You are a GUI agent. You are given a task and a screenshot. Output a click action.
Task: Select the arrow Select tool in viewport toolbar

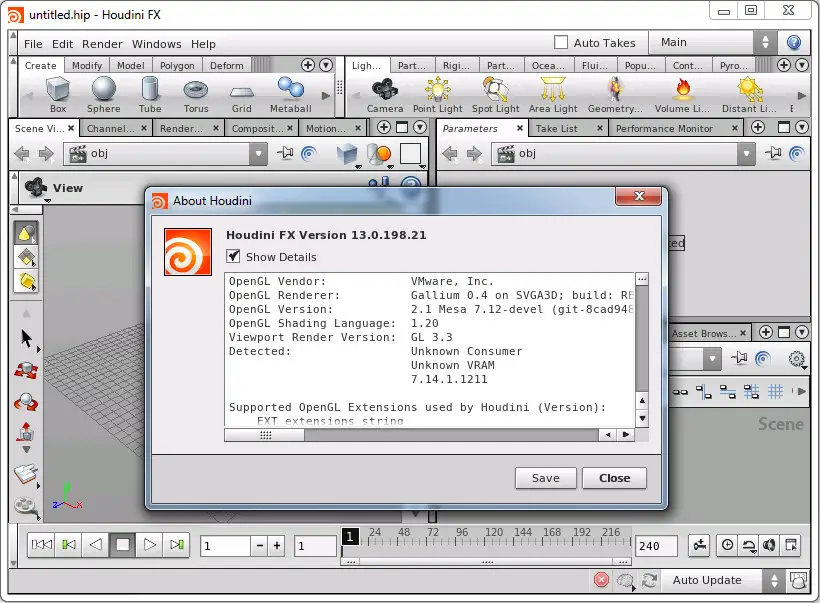point(27,339)
